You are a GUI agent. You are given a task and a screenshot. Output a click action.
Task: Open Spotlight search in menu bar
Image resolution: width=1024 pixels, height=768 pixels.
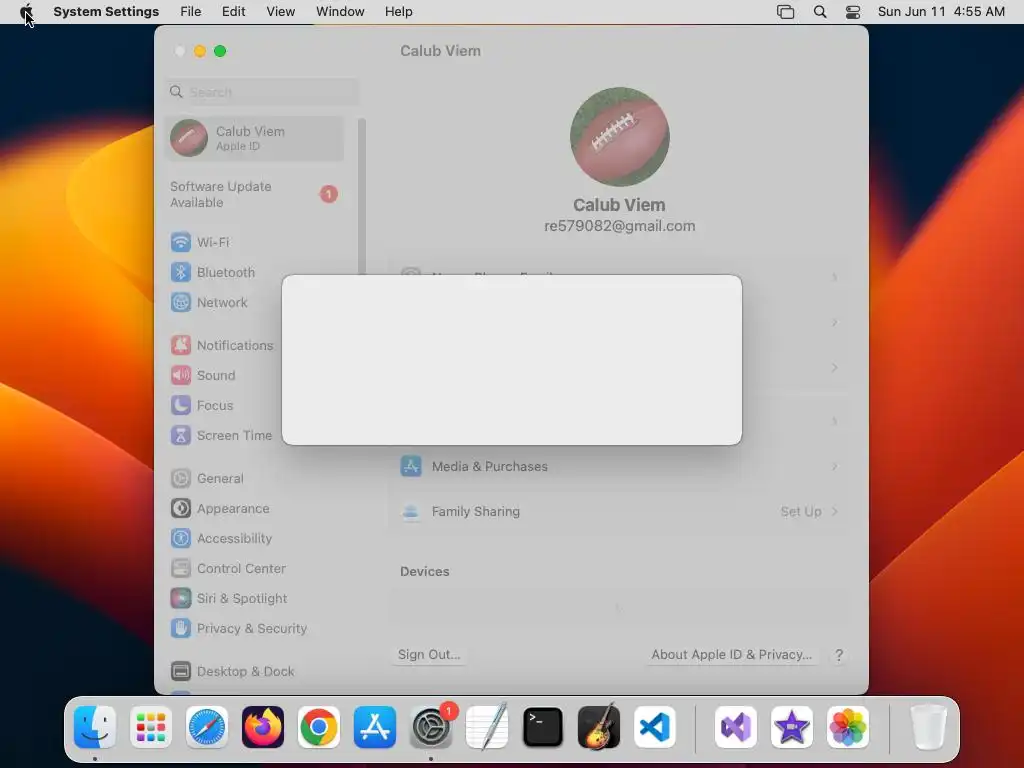(x=820, y=12)
